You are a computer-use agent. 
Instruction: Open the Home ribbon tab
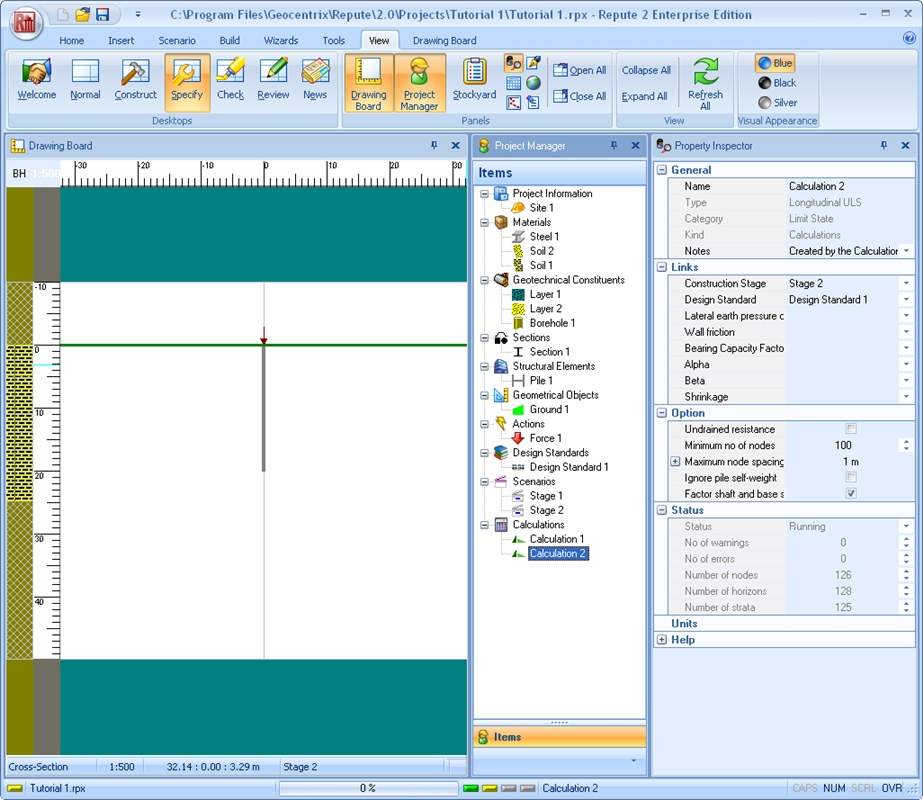[72, 41]
